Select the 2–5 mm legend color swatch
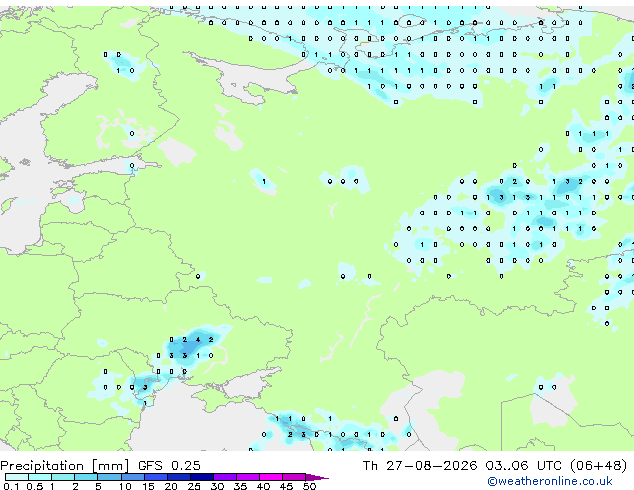This screenshot has height=490, width=634. (x=86, y=477)
